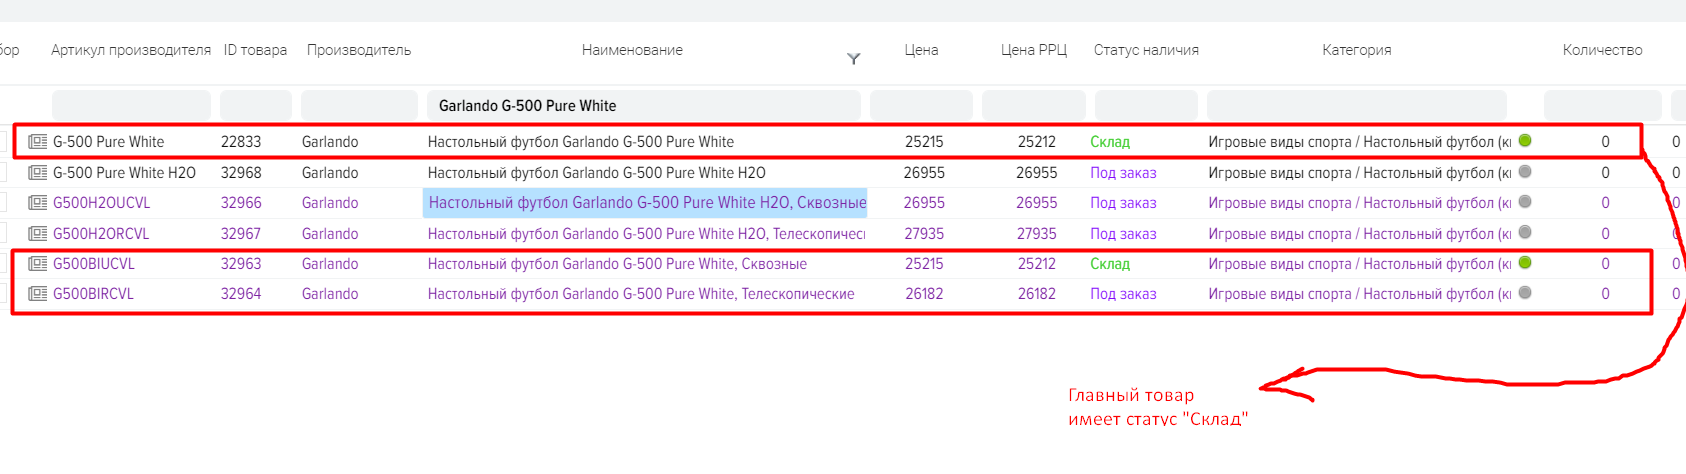Focus the Производитель filter field
Viewport: 1686px width, 474px height.
(x=359, y=106)
